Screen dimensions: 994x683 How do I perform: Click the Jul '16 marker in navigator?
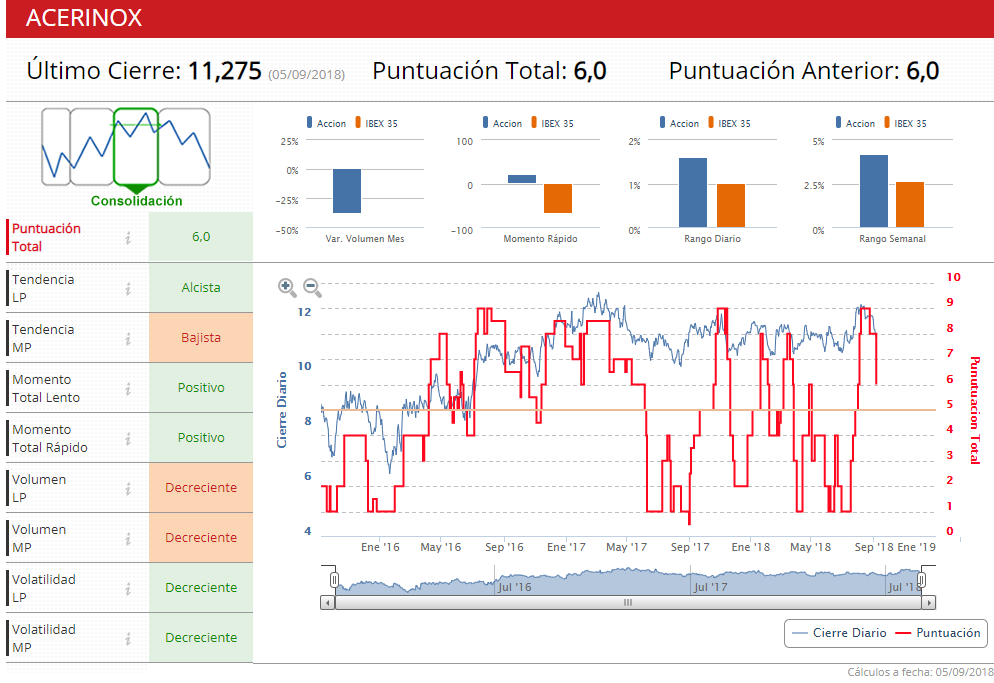pyautogui.click(x=515, y=587)
